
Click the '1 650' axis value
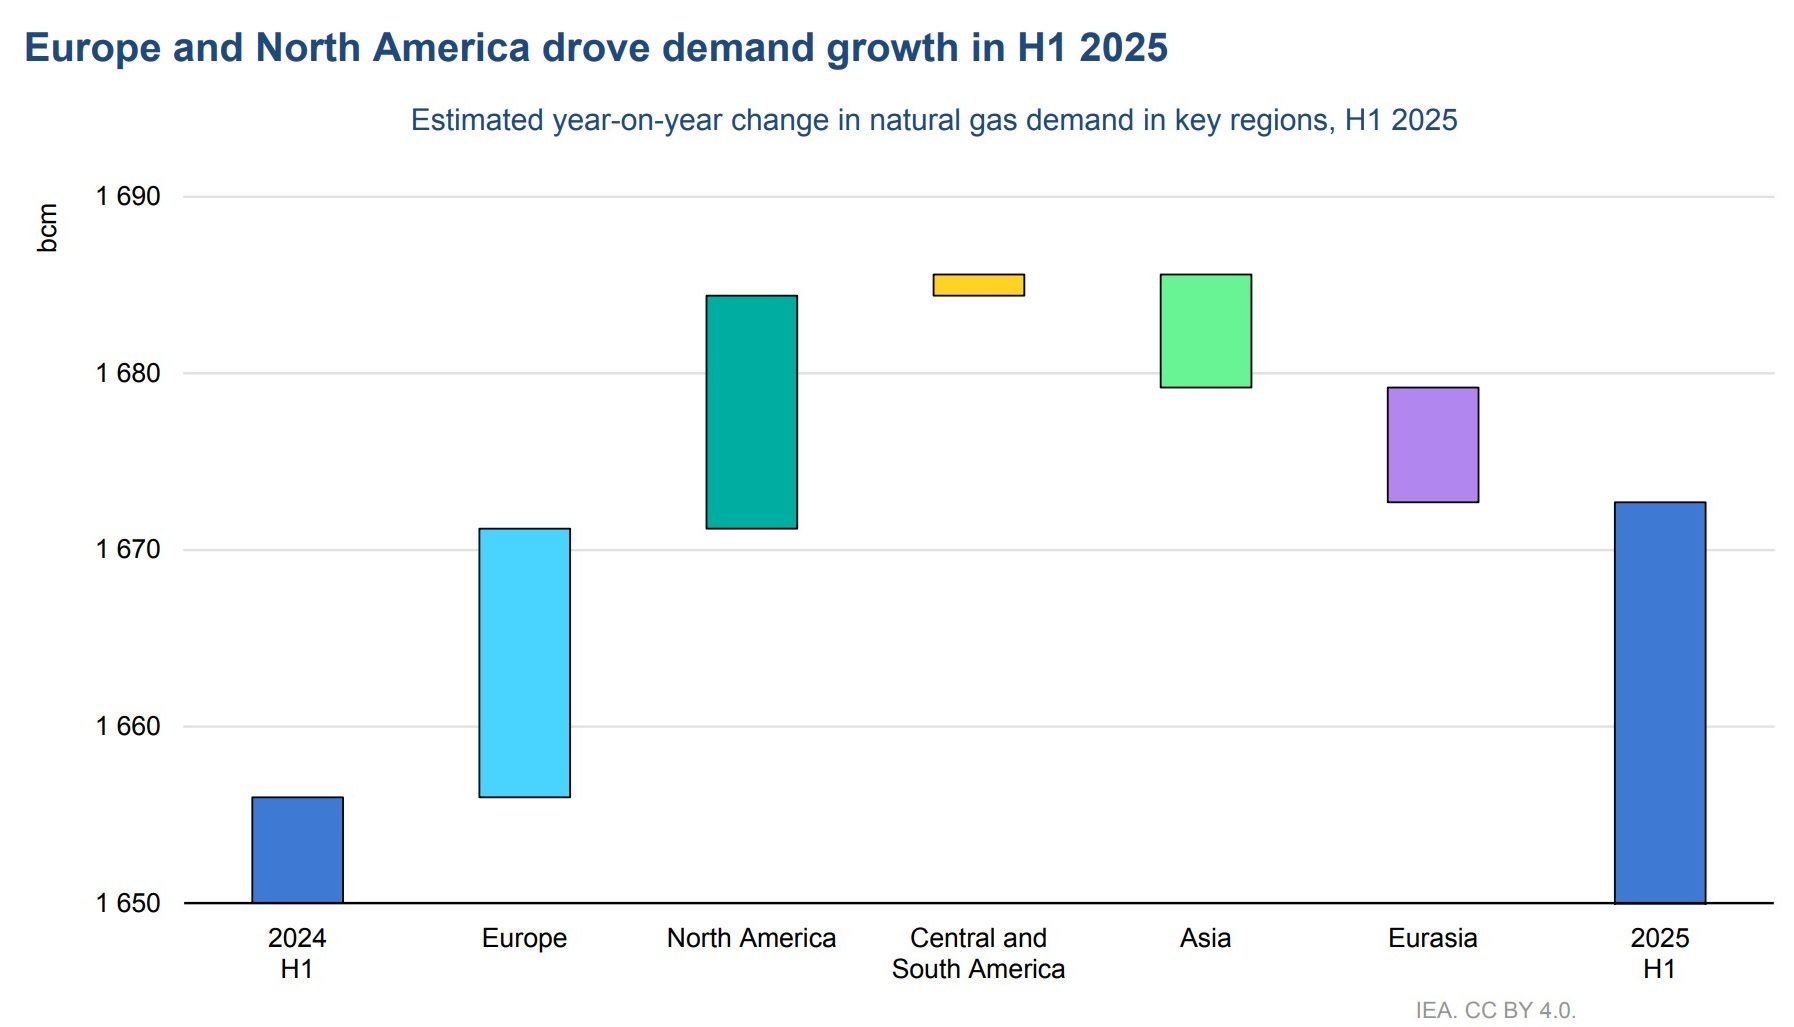coord(128,903)
